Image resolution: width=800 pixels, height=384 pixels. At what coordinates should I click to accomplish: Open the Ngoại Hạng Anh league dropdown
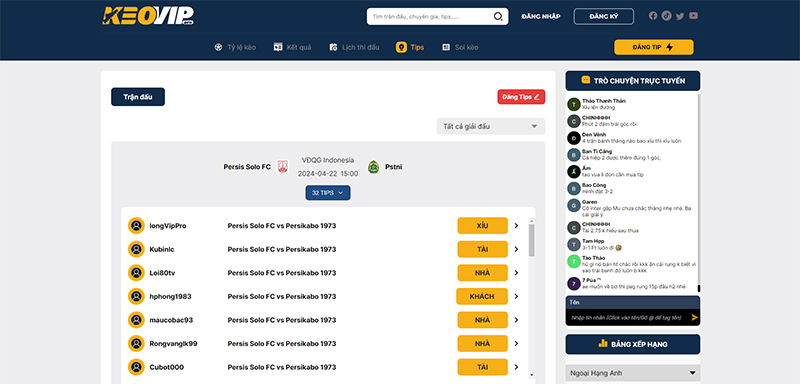633,373
